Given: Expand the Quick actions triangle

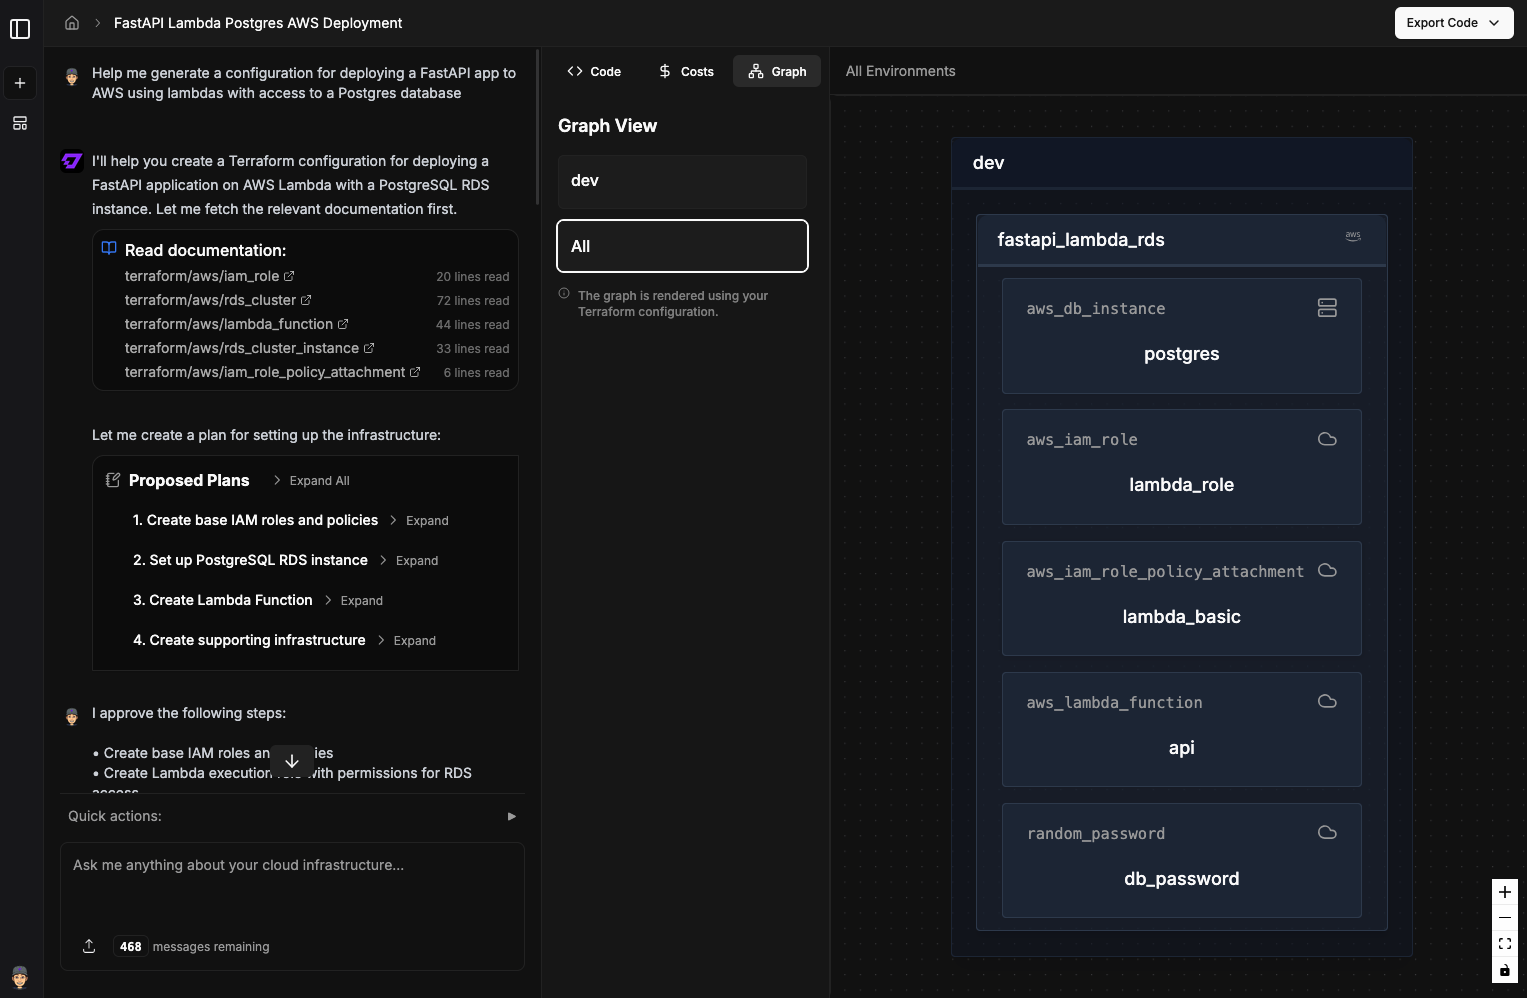Looking at the screenshot, I should (512, 816).
